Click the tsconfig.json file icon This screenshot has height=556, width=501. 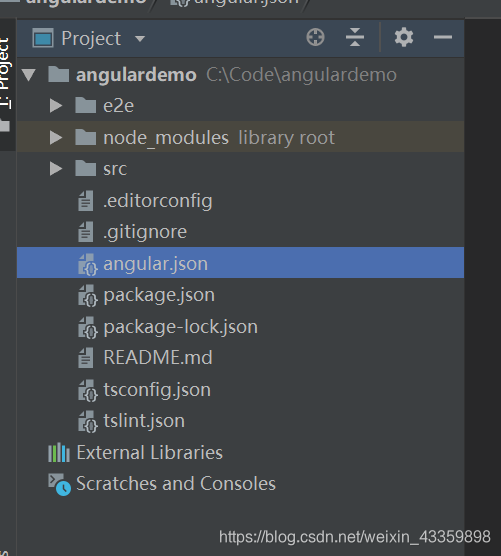(x=88, y=390)
